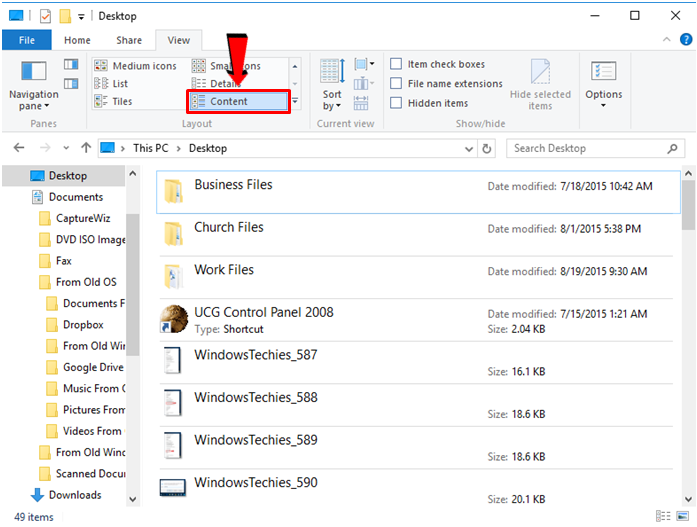This screenshot has width=697, height=527.
Task: Select the Fax folder in tree
Action: 56,261
